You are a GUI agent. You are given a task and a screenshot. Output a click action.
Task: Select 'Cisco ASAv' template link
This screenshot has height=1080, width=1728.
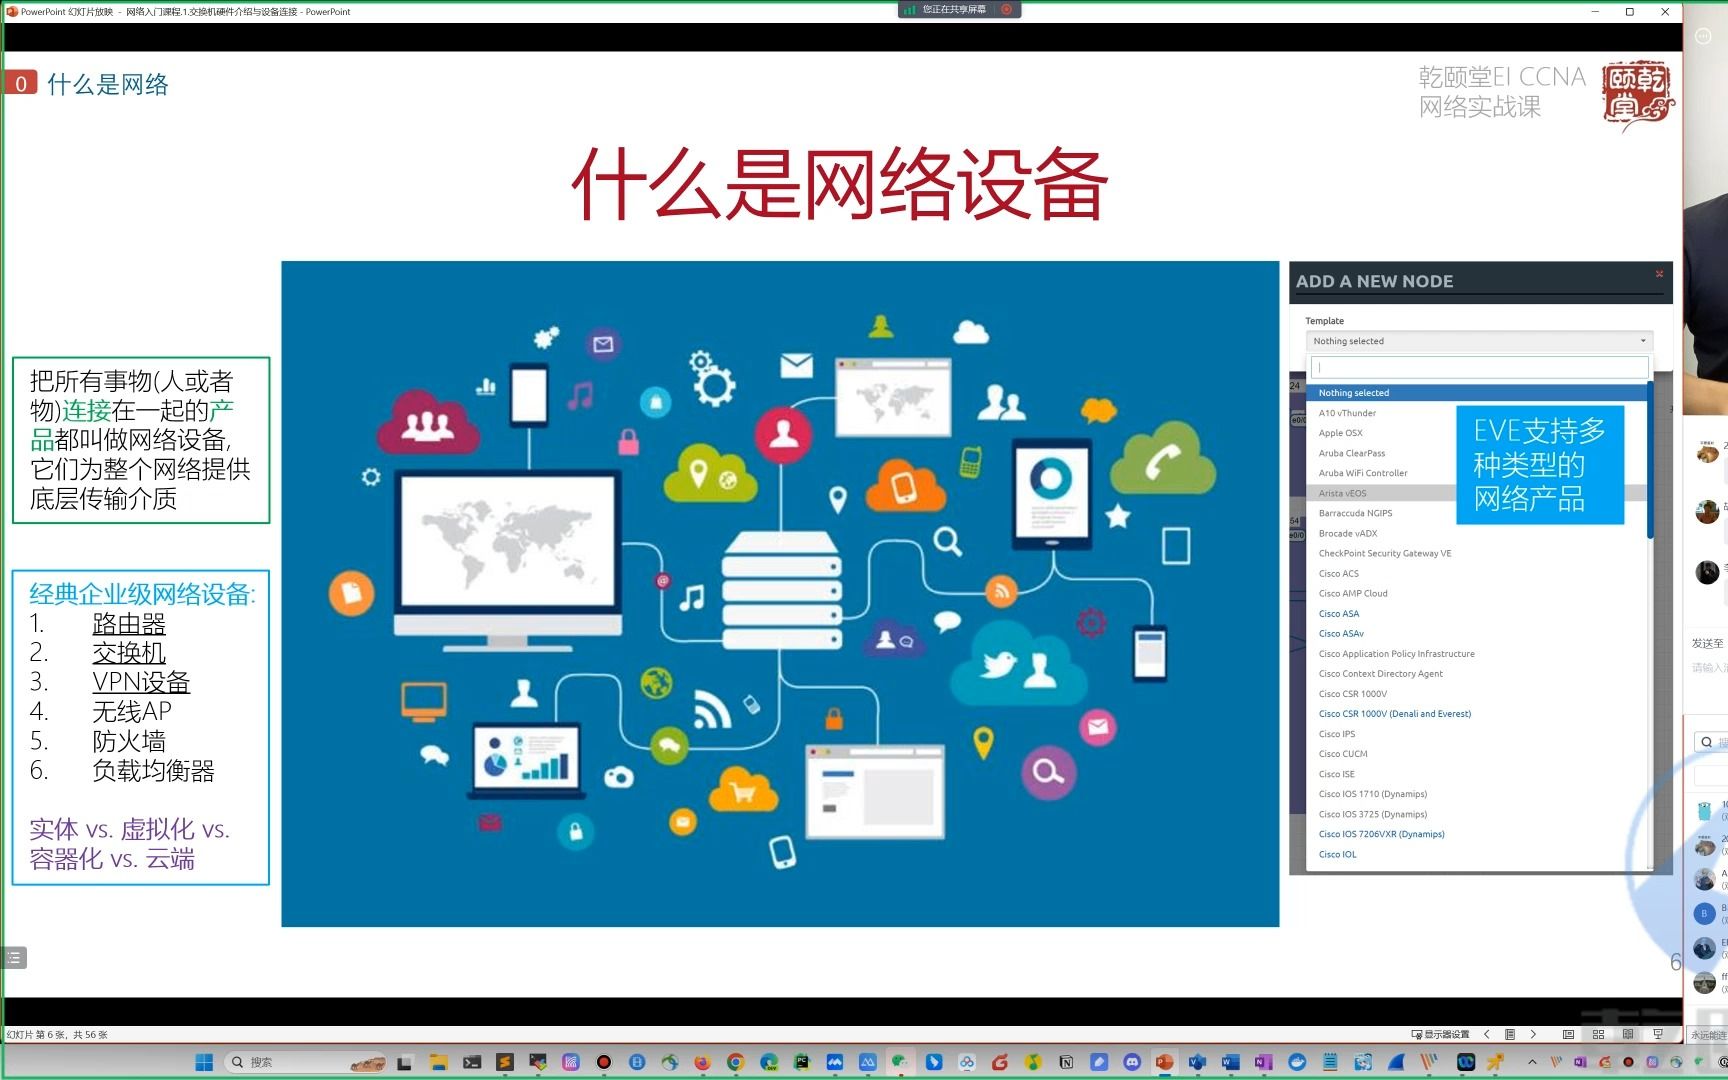click(x=1341, y=634)
